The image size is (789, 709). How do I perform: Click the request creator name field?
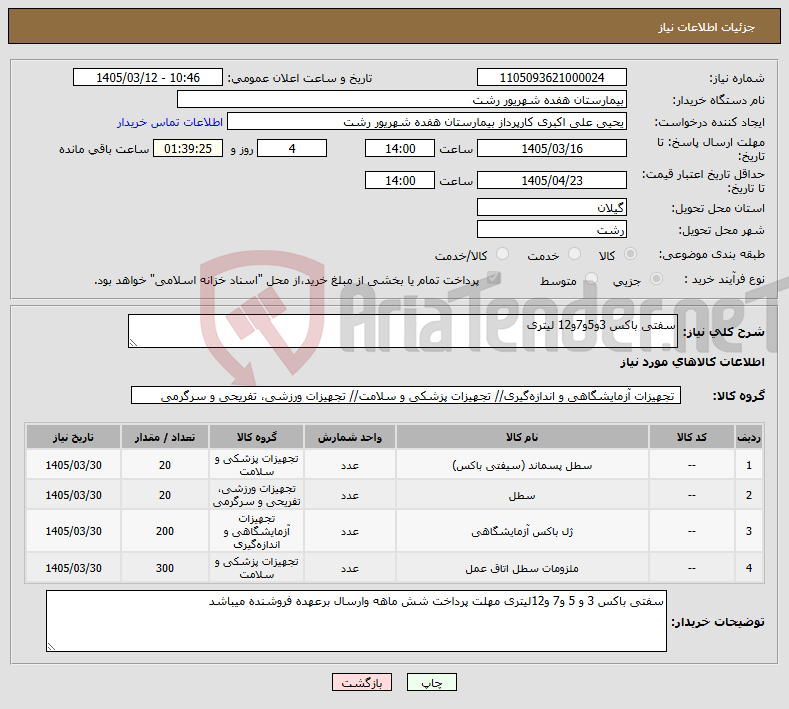(427, 122)
